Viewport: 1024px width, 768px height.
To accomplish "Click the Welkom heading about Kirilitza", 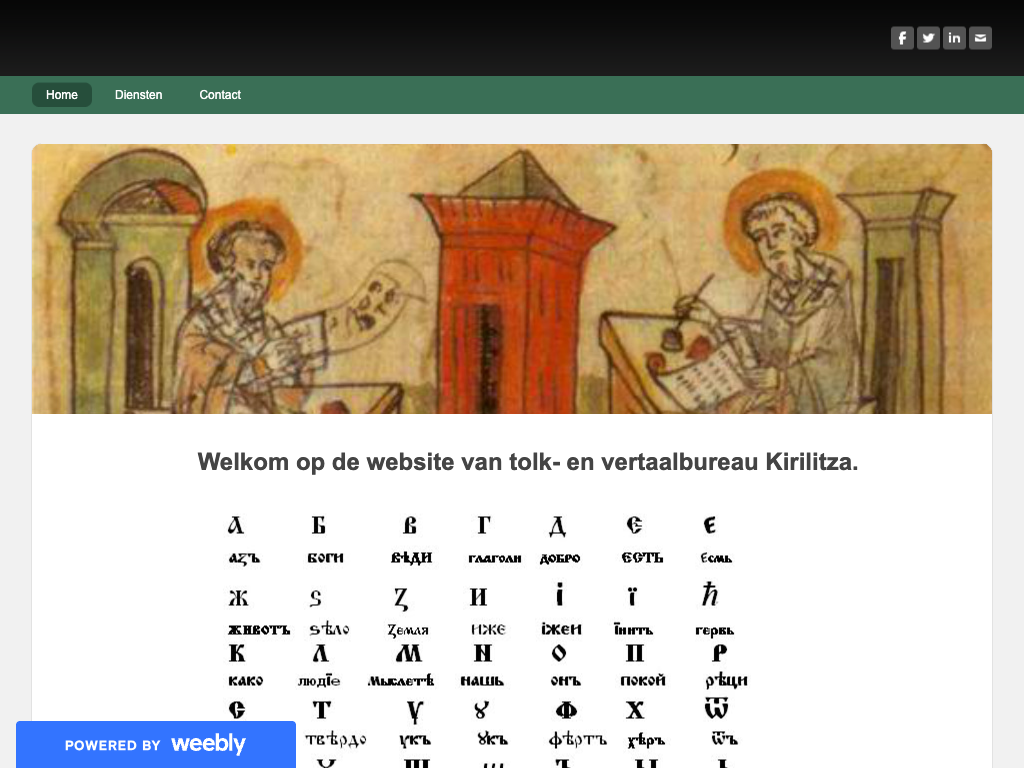I will (x=527, y=462).
